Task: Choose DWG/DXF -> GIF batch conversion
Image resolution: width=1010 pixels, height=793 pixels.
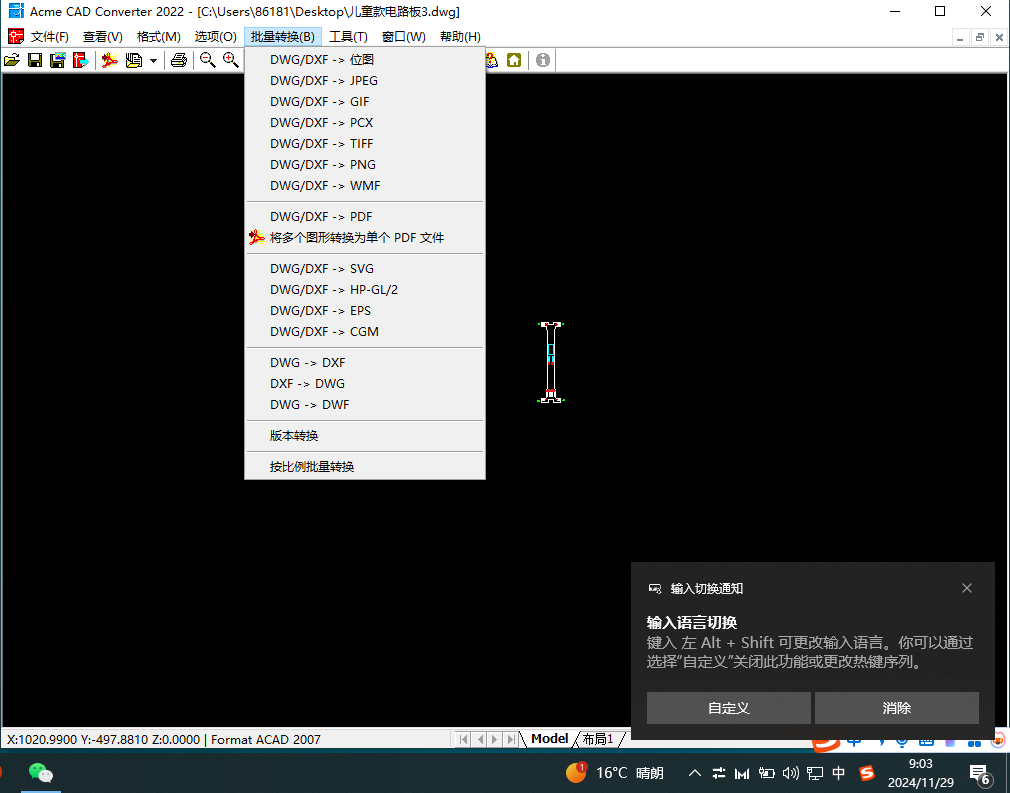Action: click(x=365, y=102)
